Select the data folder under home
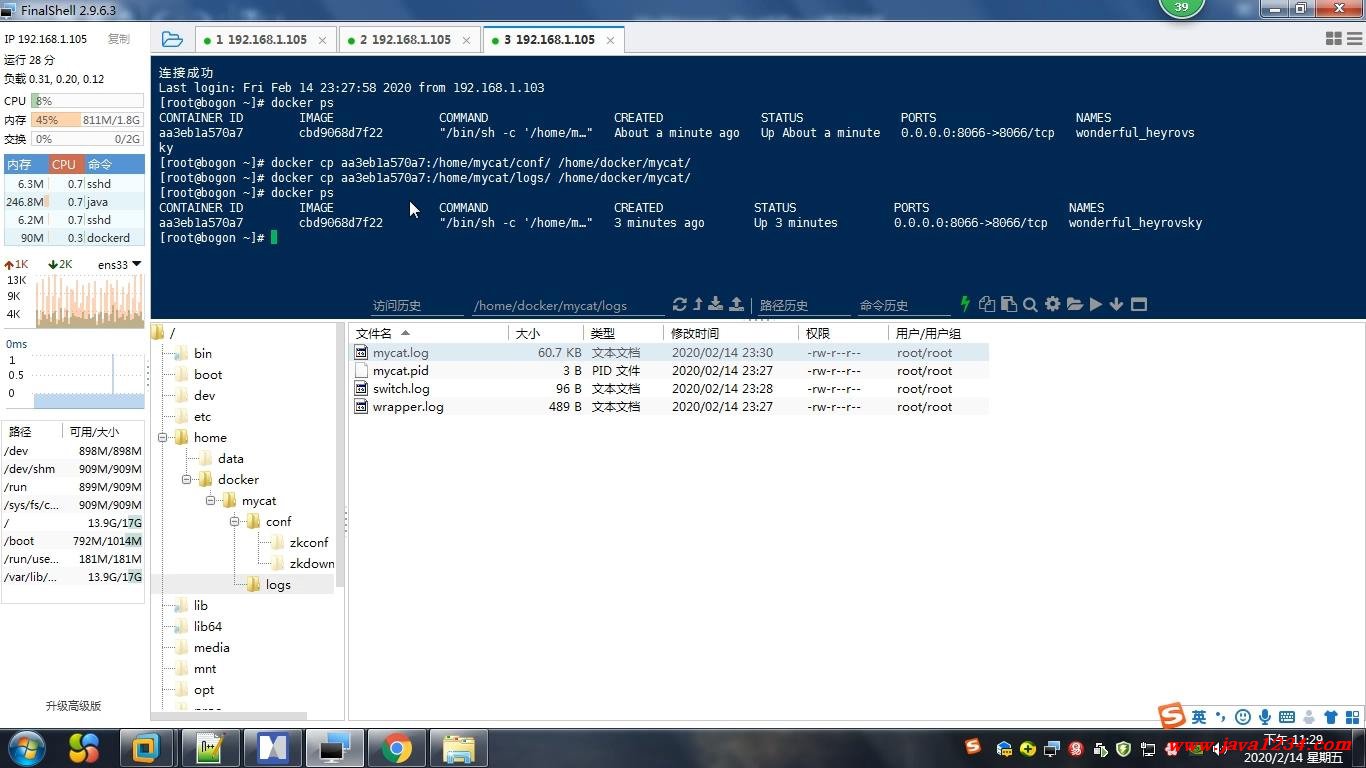 coord(231,459)
